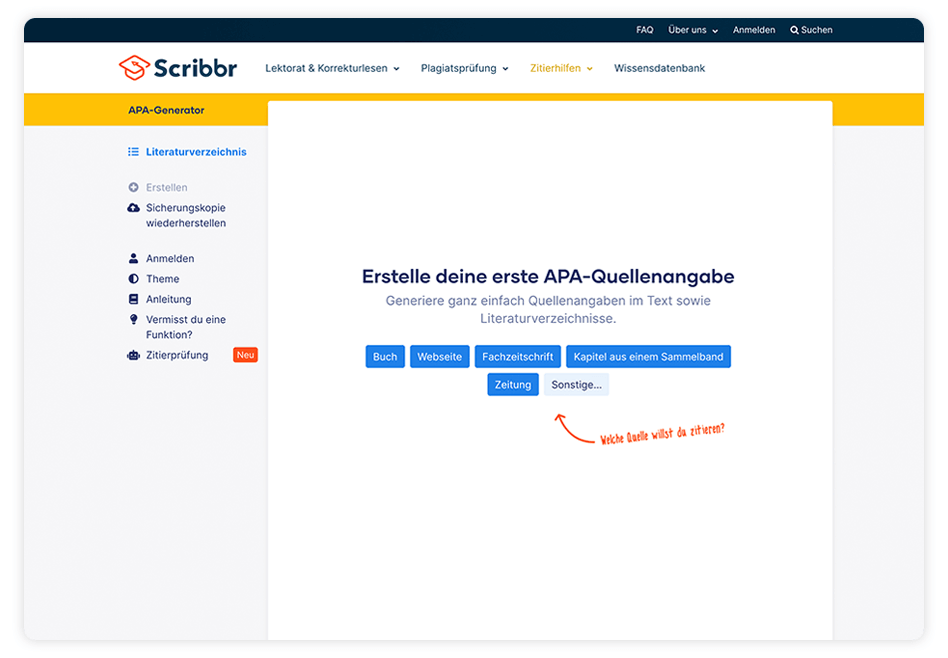Click the magnifier icon next to Suchen

coord(794,29)
